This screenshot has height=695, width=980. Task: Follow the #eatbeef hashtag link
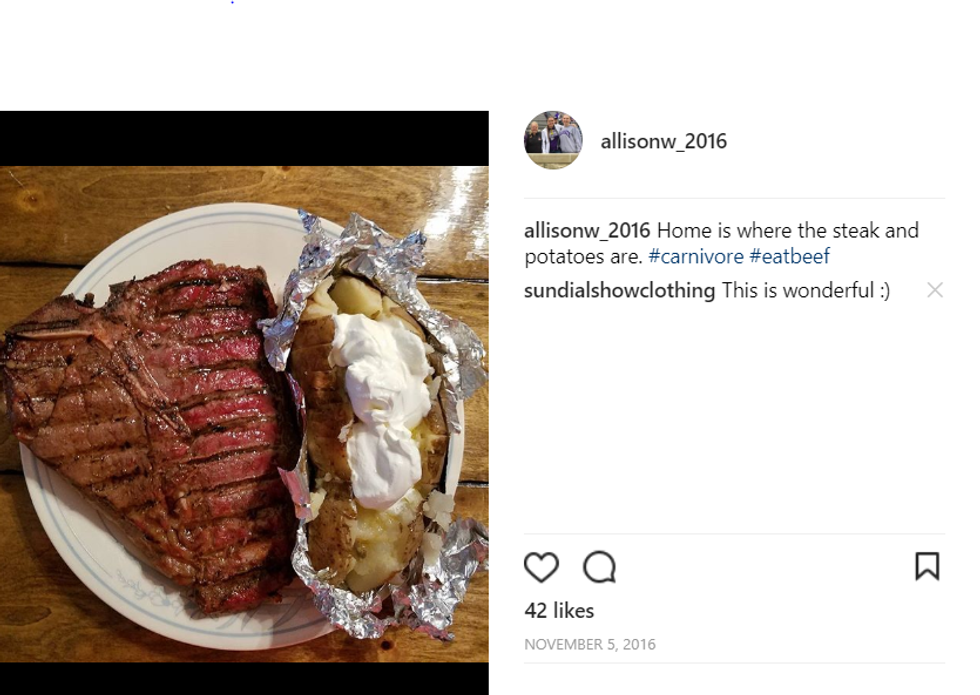[x=789, y=257]
